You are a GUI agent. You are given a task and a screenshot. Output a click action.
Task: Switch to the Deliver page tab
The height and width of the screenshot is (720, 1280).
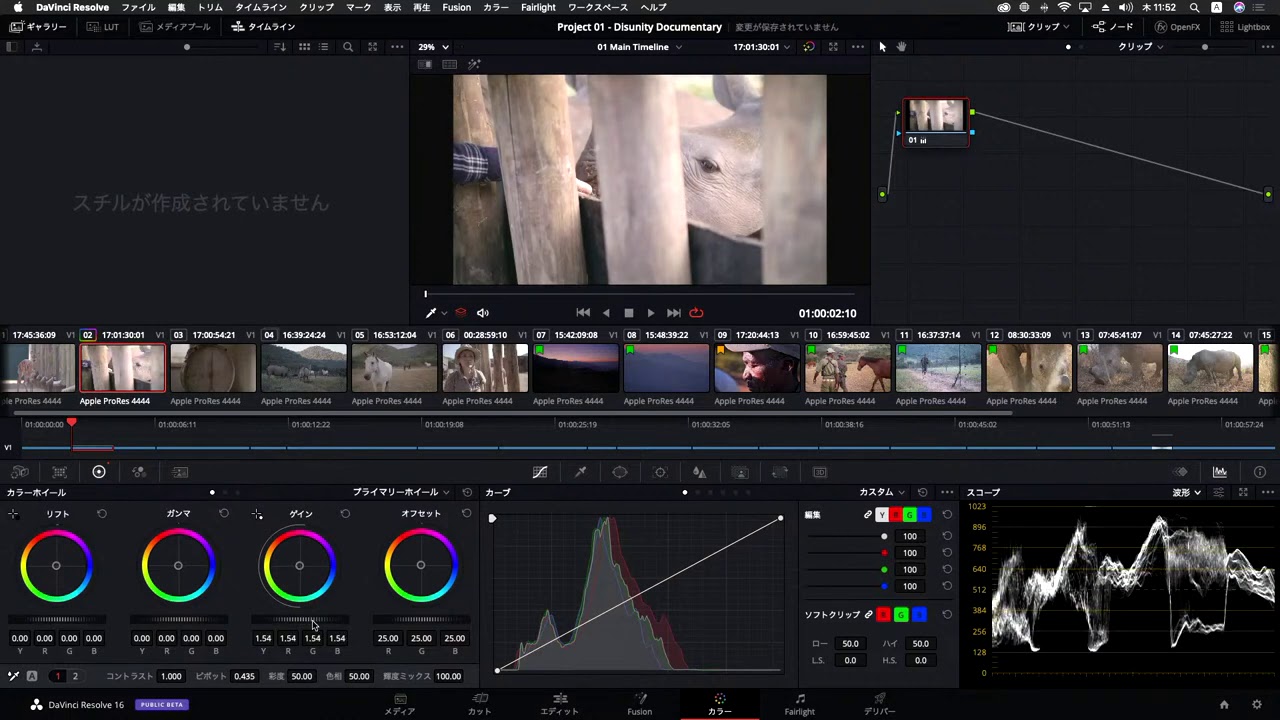click(879, 704)
